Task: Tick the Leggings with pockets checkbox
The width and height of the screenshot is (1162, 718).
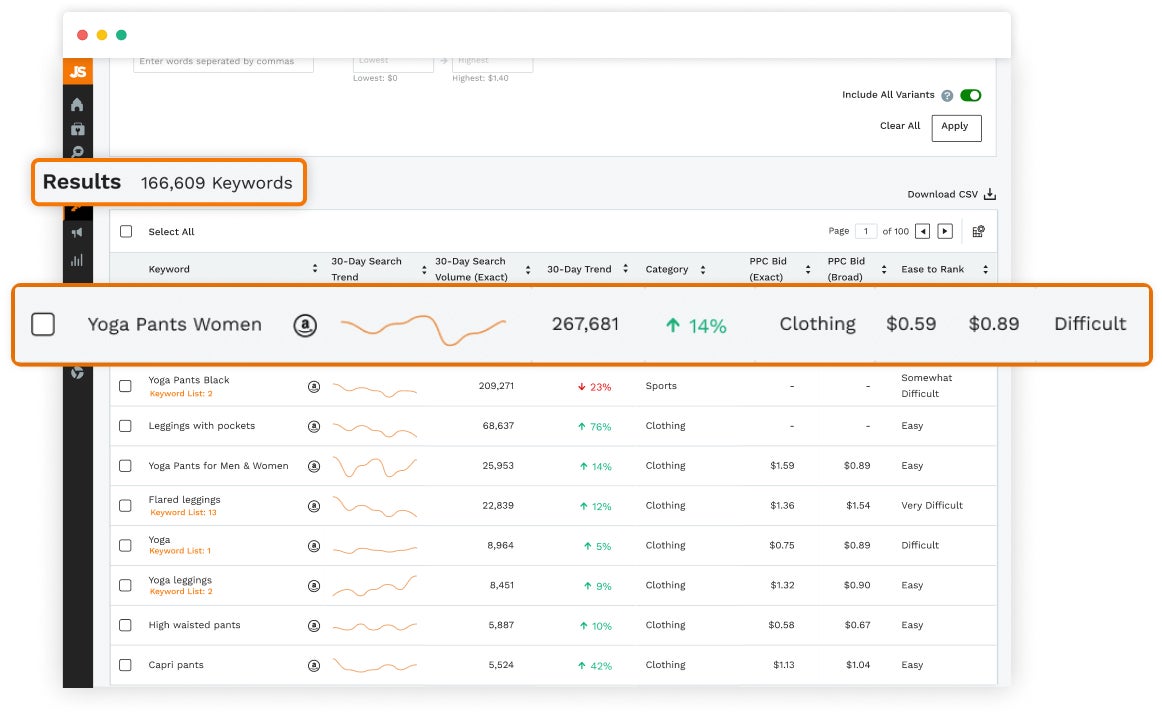Action: pos(126,426)
